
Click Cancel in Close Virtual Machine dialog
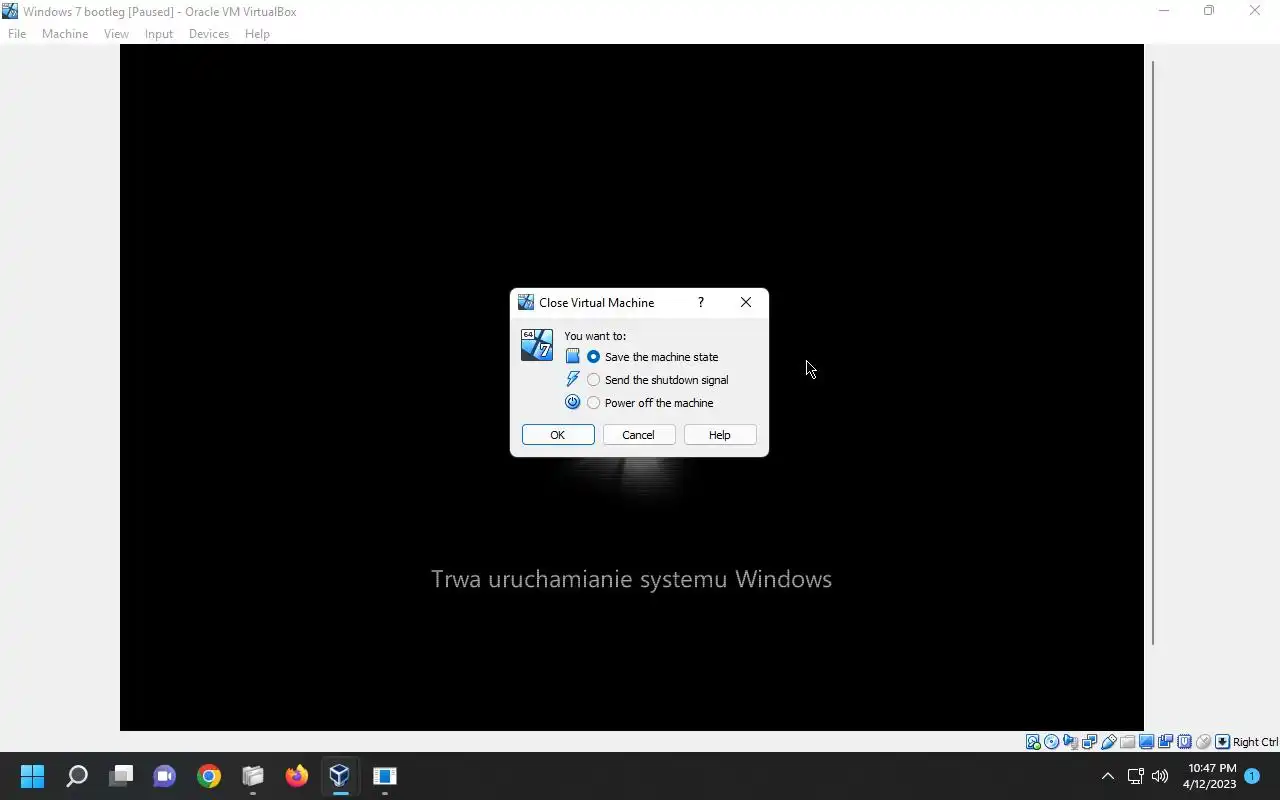tap(638, 435)
